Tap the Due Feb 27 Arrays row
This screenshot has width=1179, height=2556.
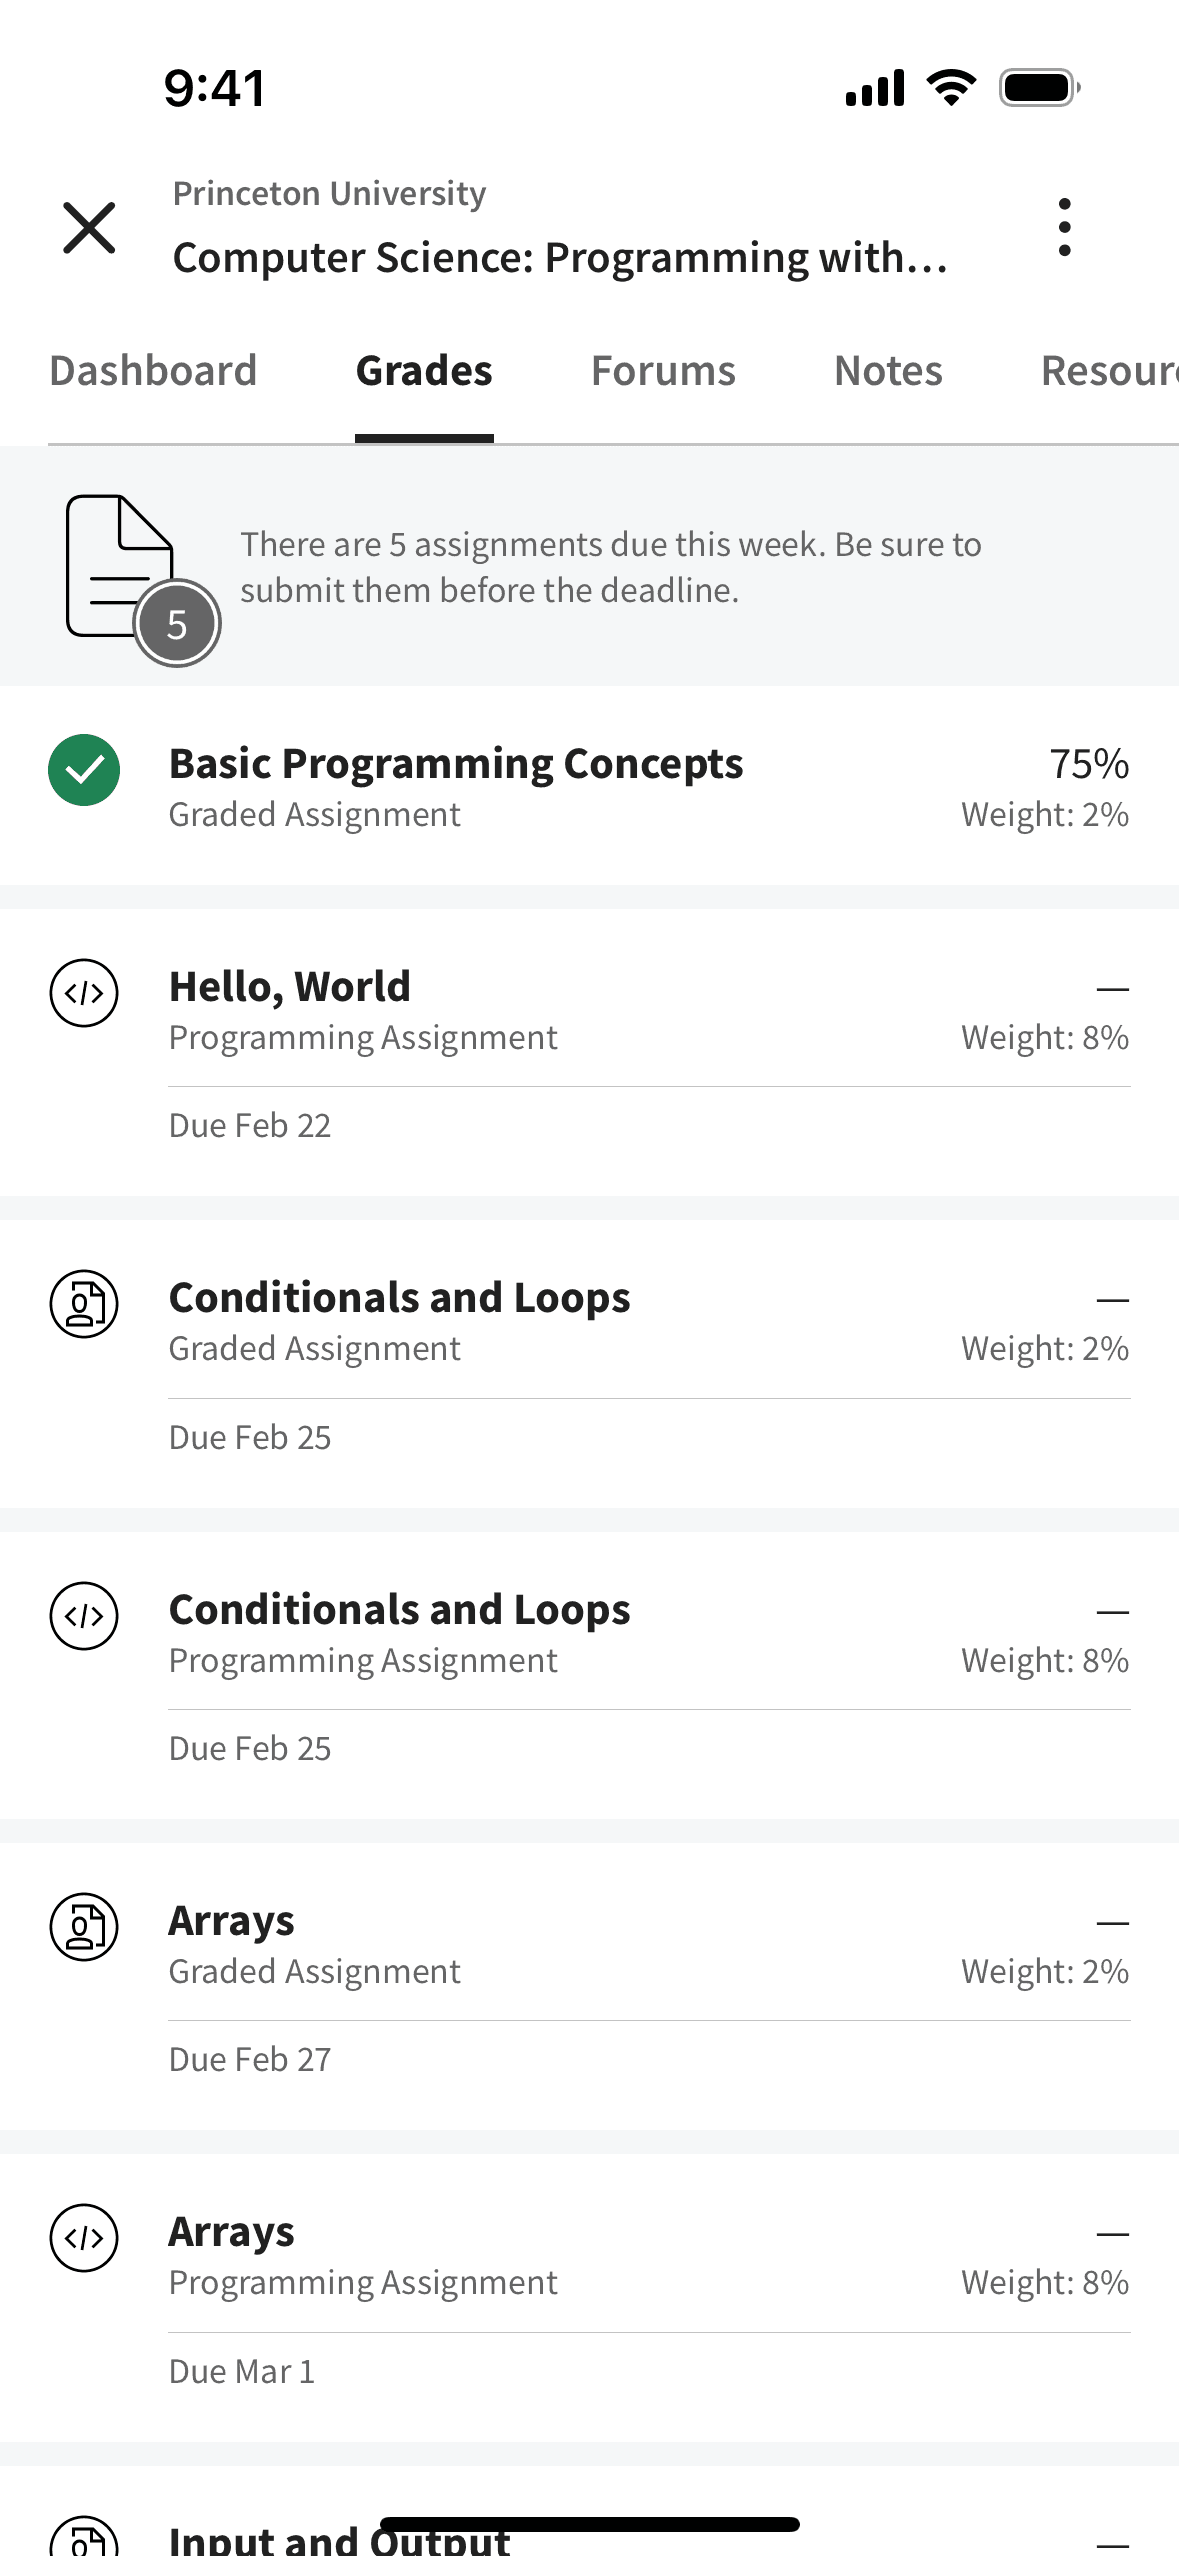[x=250, y=2060]
